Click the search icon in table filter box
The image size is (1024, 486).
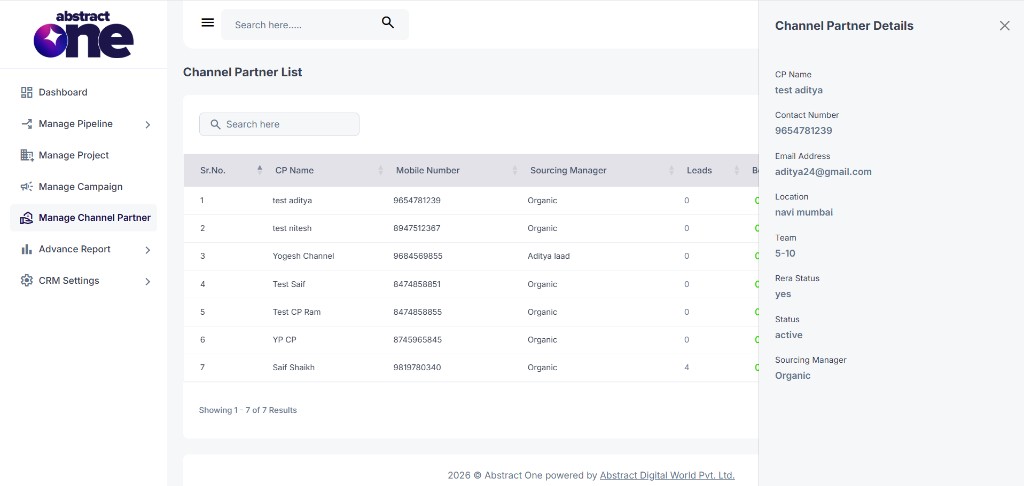tap(216, 124)
